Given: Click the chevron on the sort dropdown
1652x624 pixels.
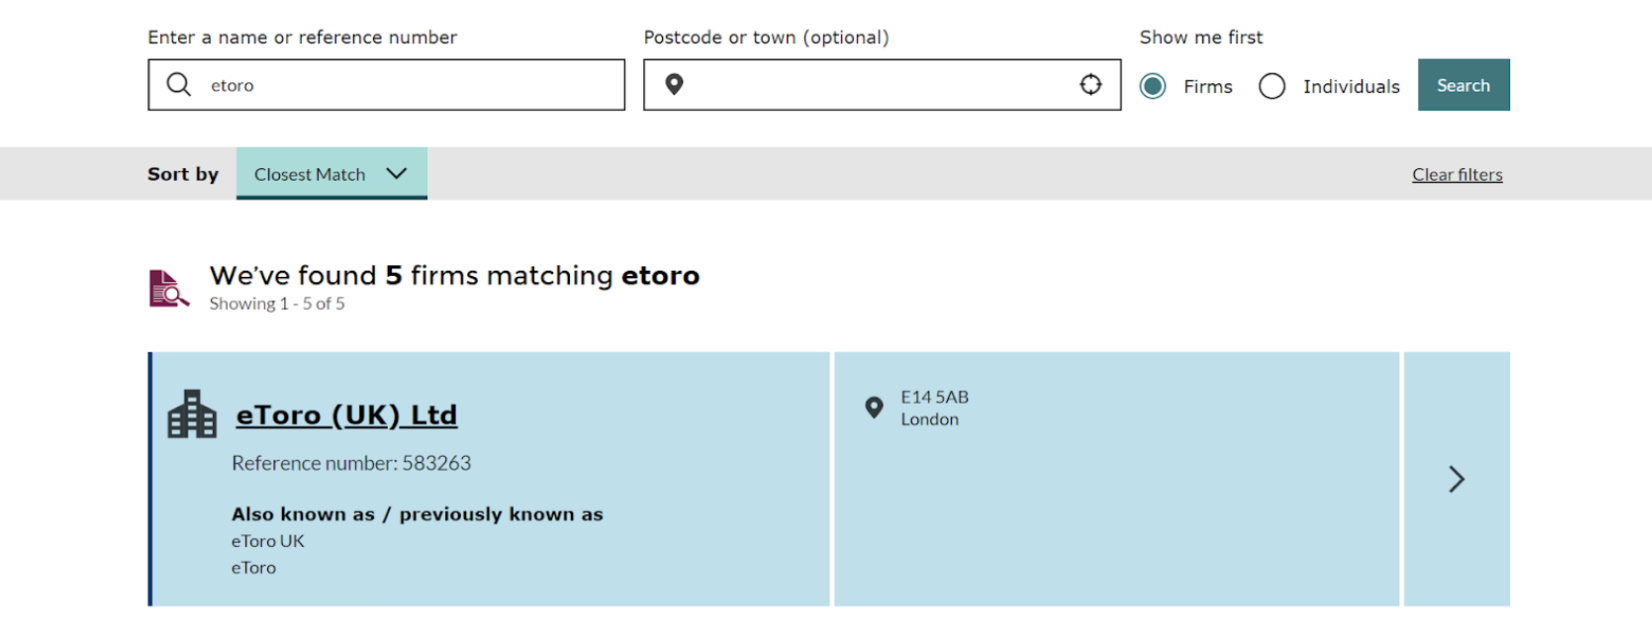Looking at the screenshot, I should [x=397, y=173].
